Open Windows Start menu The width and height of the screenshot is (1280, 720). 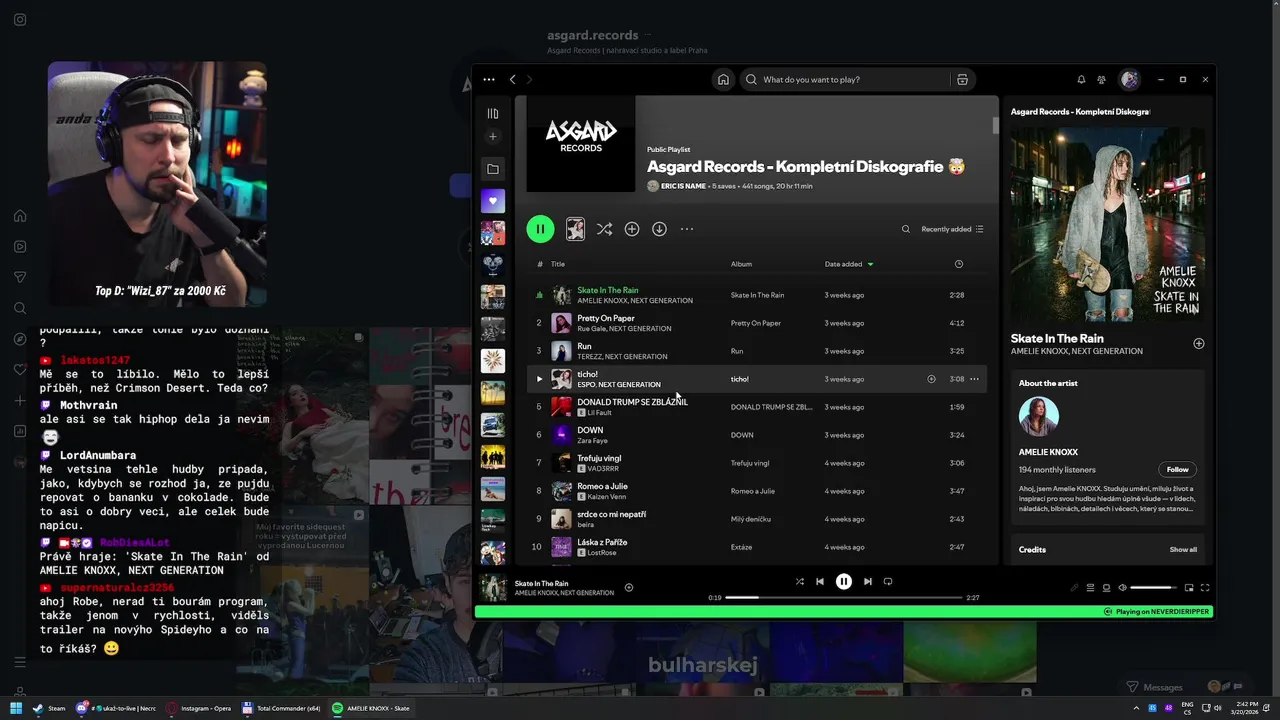click(x=16, y=708)
